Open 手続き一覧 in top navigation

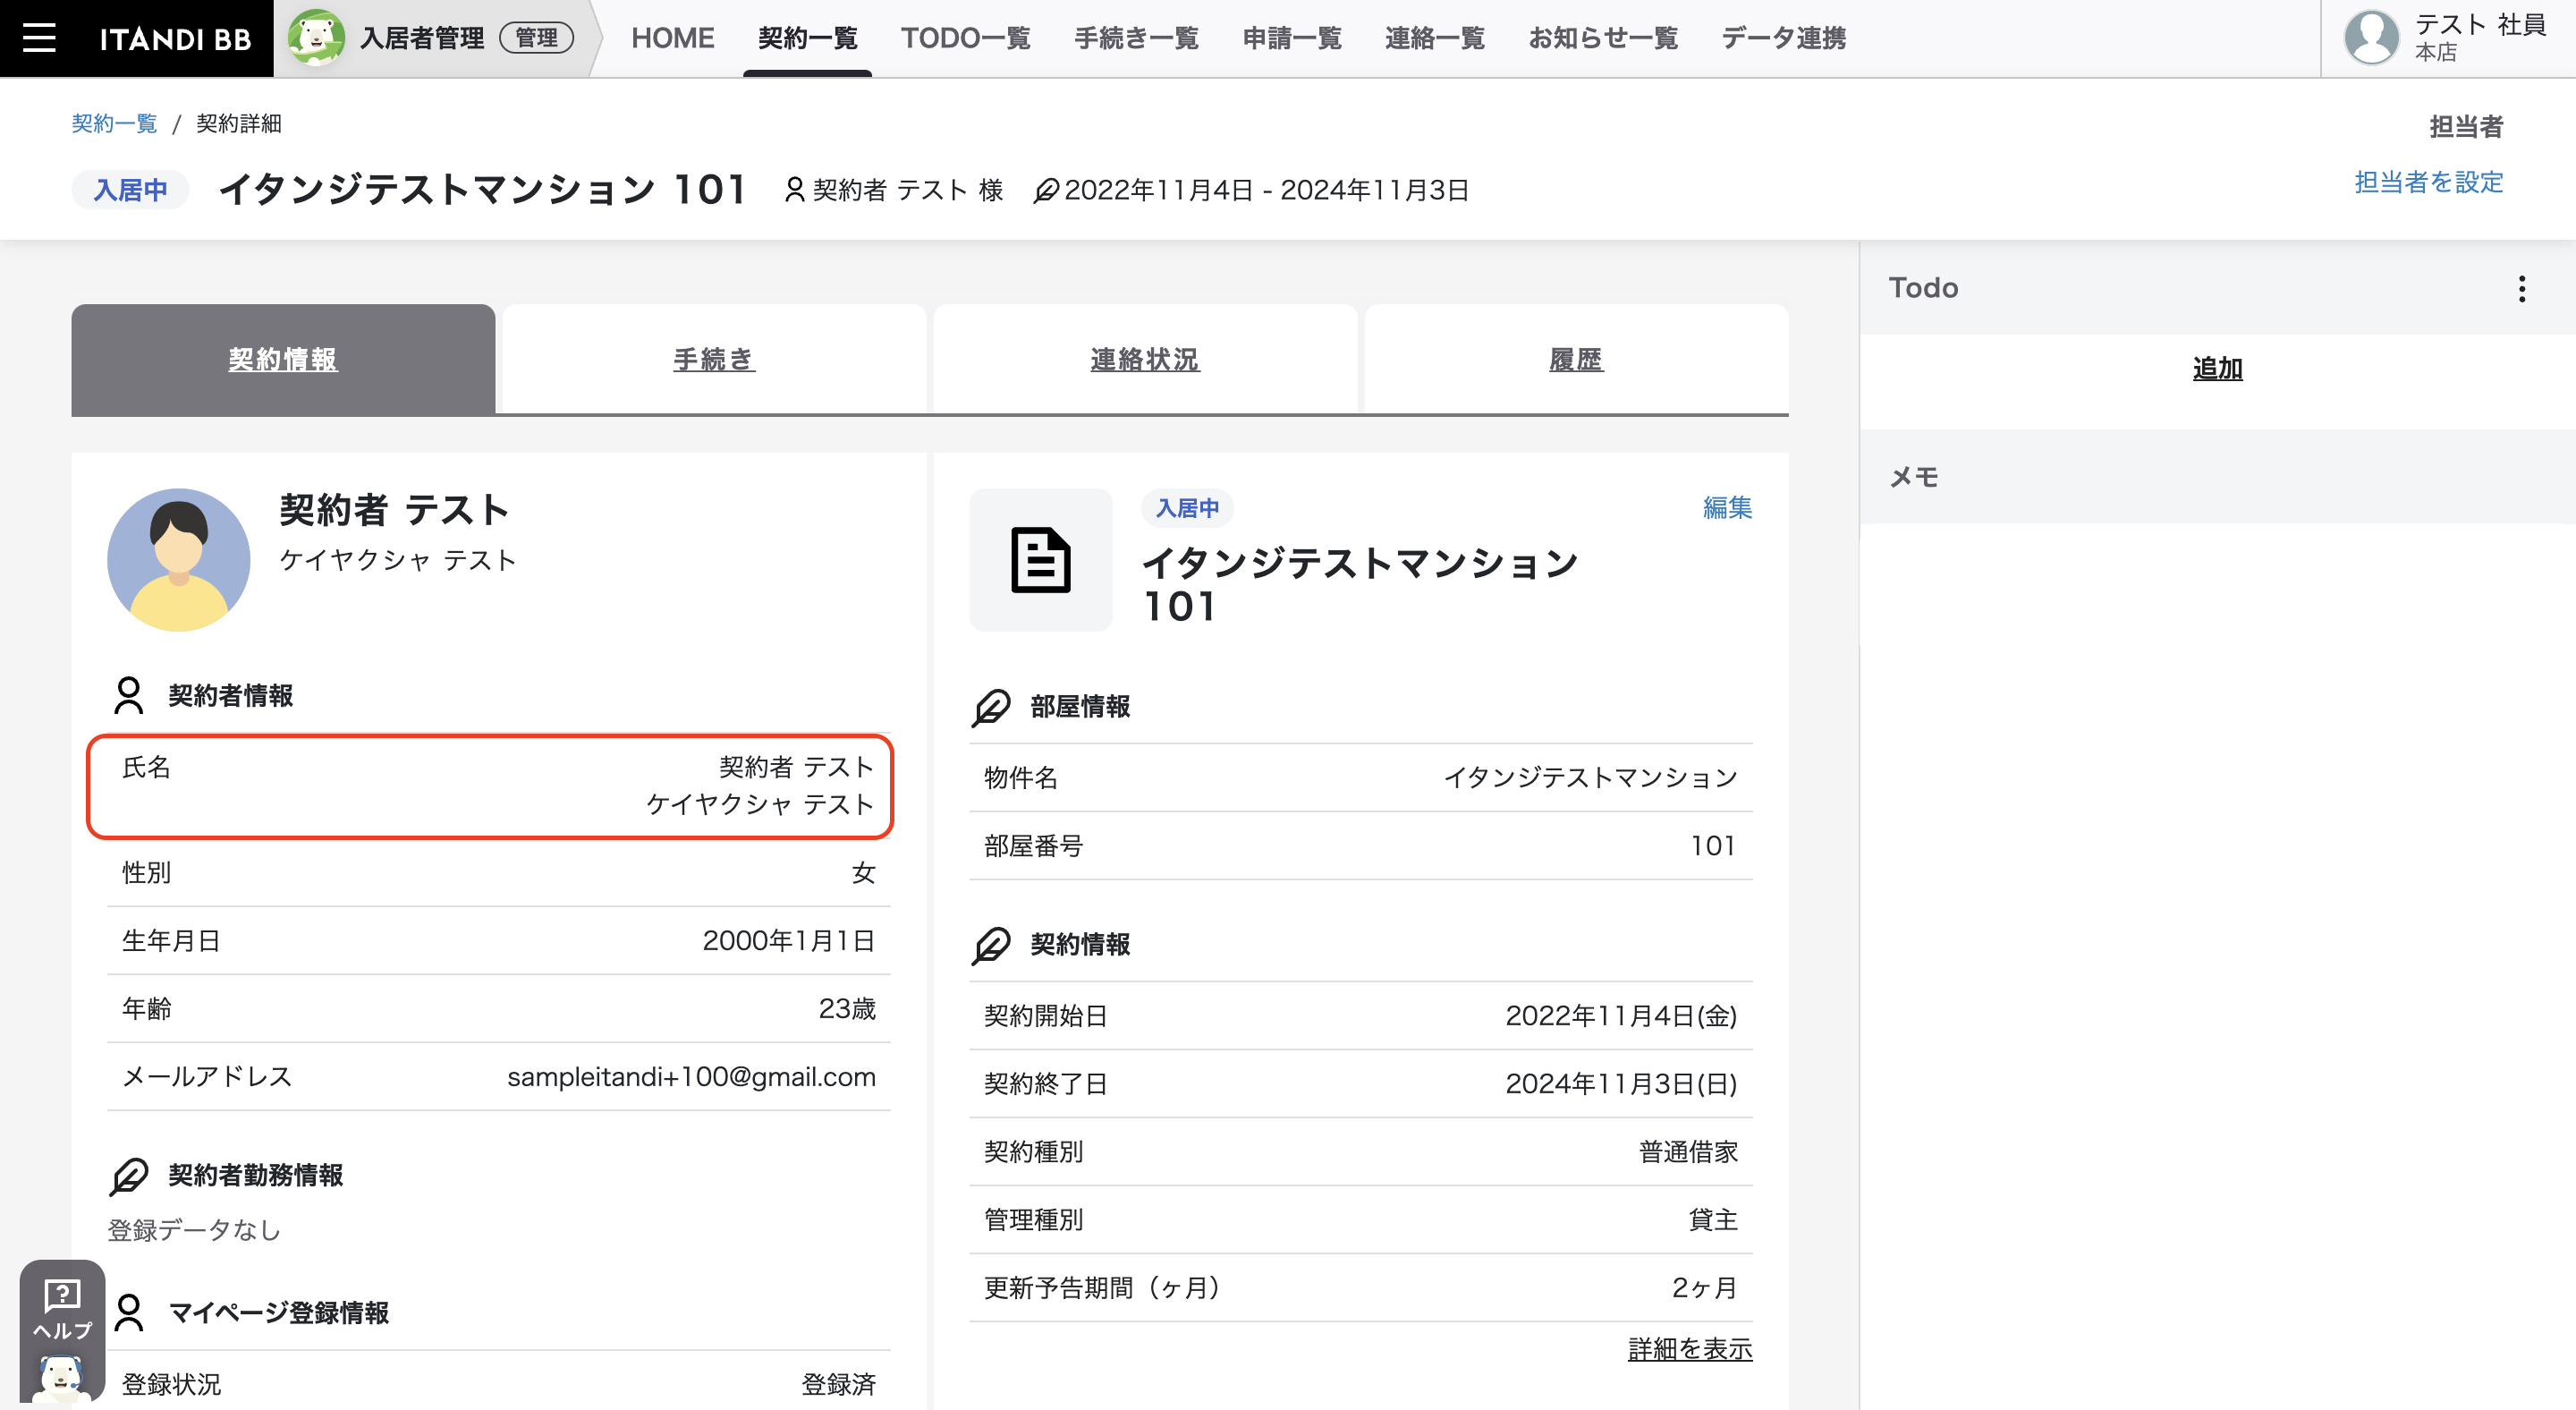click(1136, 38)
